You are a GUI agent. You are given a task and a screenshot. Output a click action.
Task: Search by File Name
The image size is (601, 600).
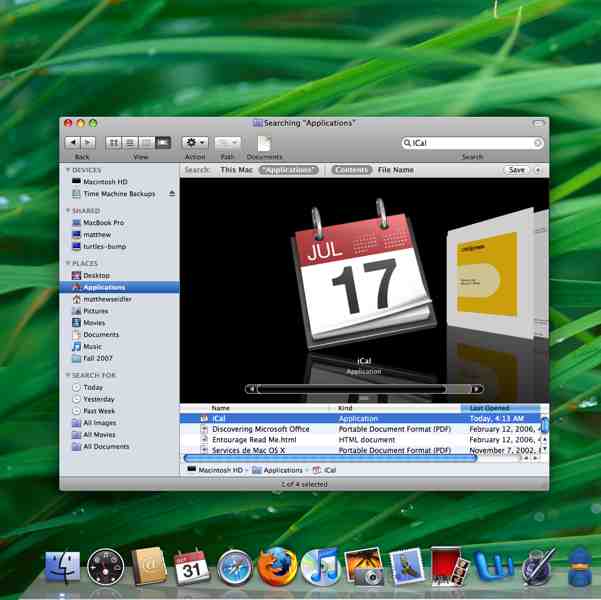point(396,170)
